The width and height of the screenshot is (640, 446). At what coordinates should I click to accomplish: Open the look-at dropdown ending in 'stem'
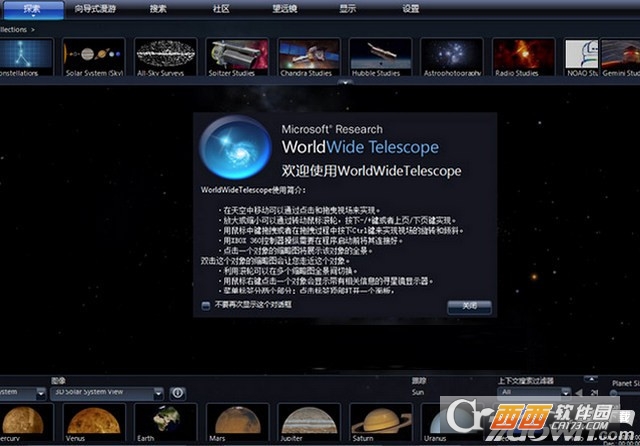[22, 393]
